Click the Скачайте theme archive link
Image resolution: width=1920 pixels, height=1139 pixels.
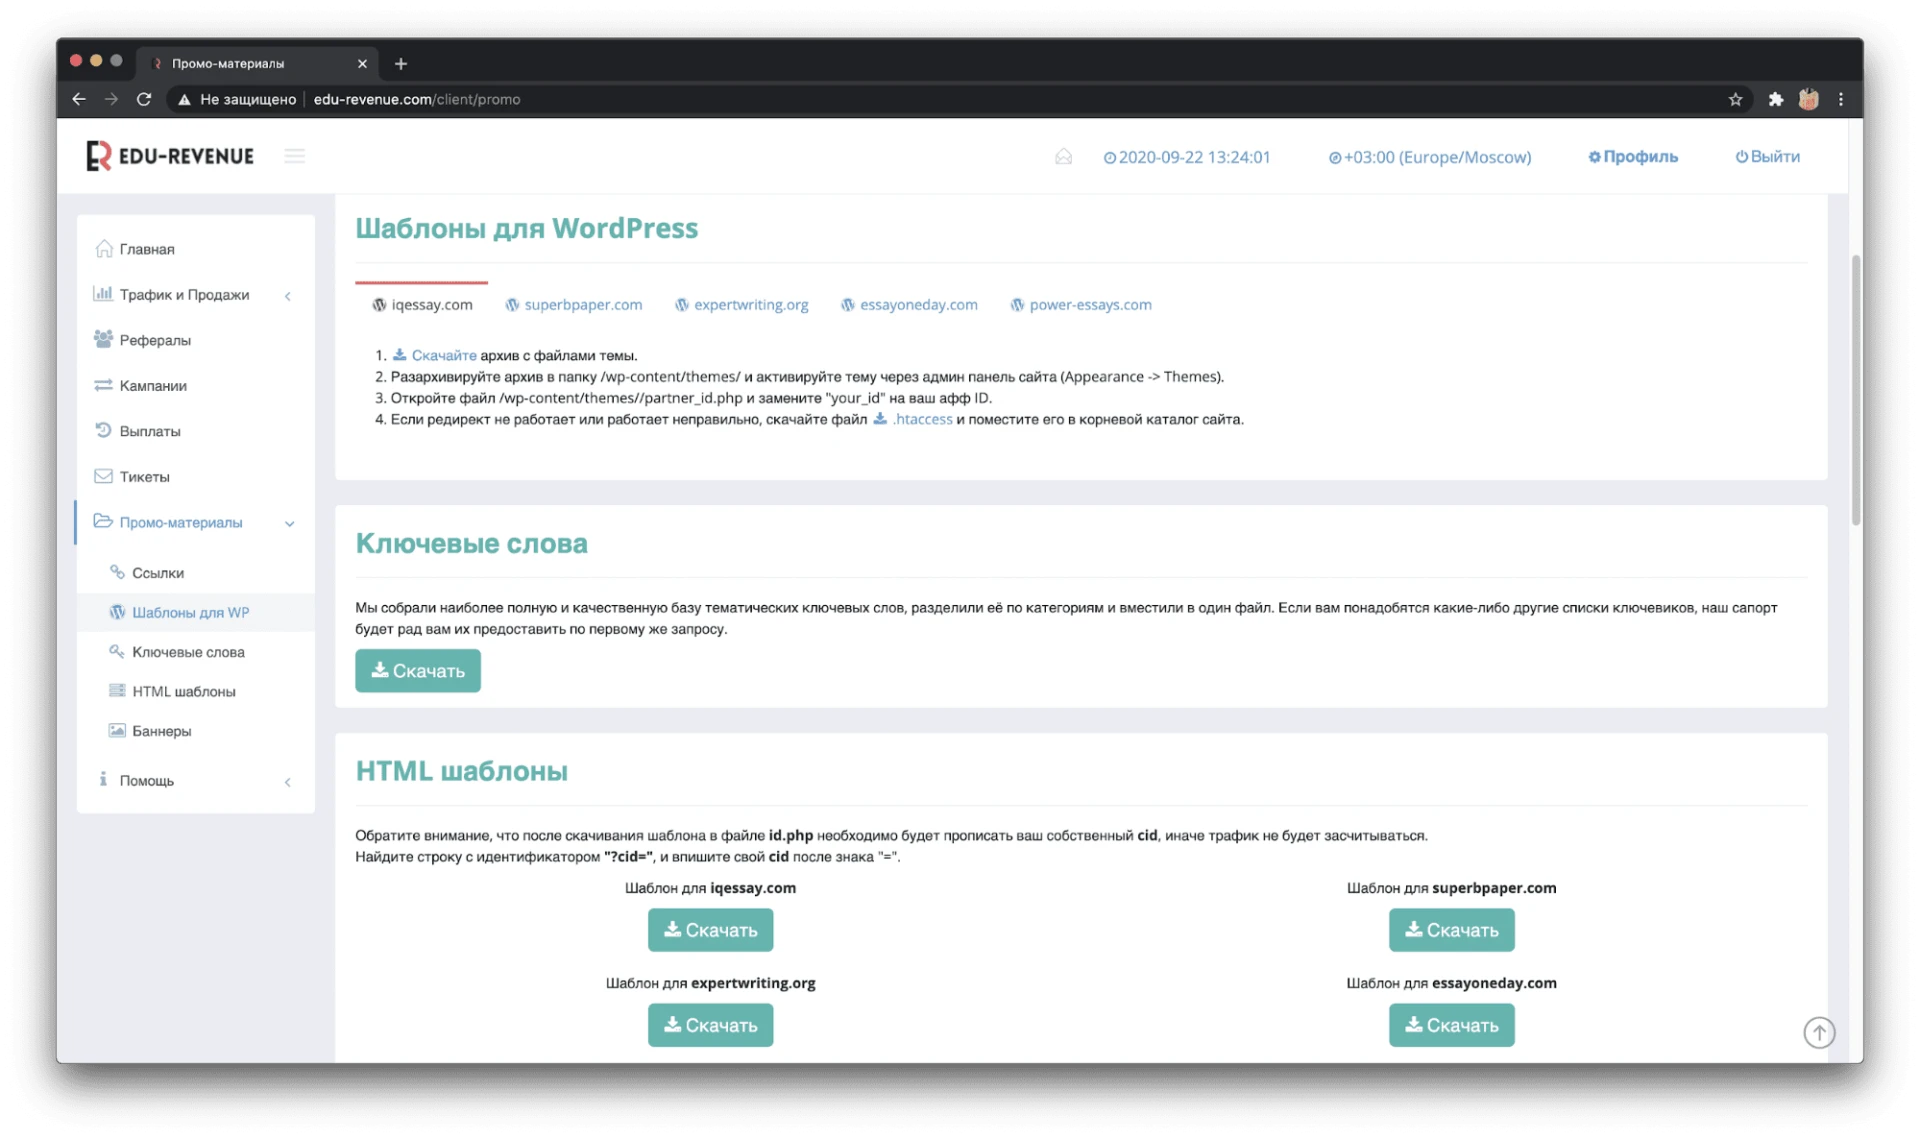[435, 355]
